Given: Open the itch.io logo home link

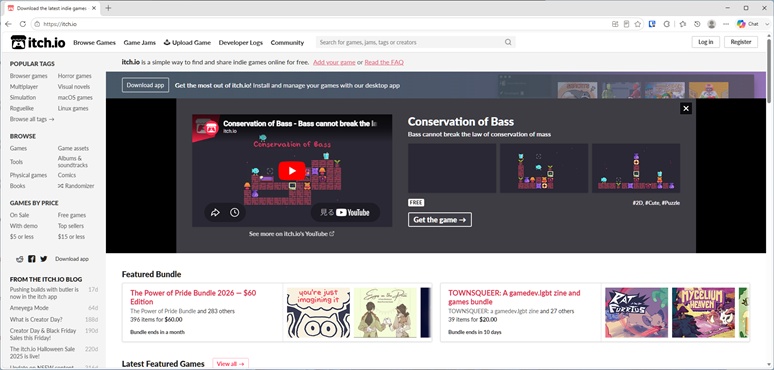Looking at the screenshot, I should click(38, 42).
